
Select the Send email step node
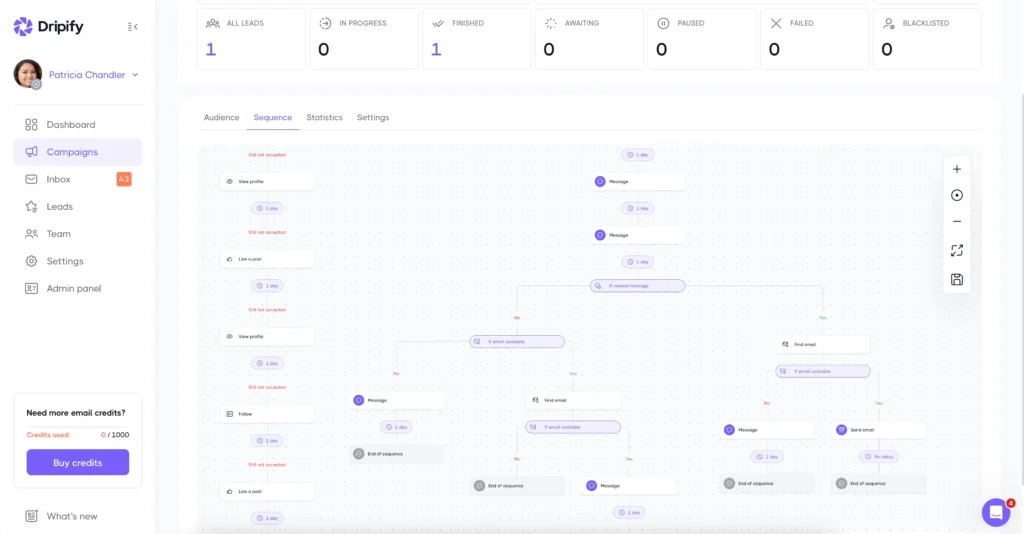click(878, 430)
